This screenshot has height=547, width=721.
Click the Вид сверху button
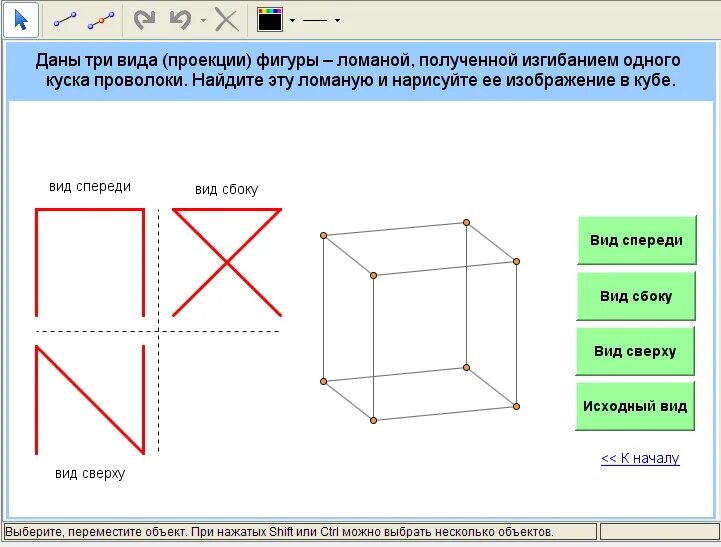tap(635, 351)
